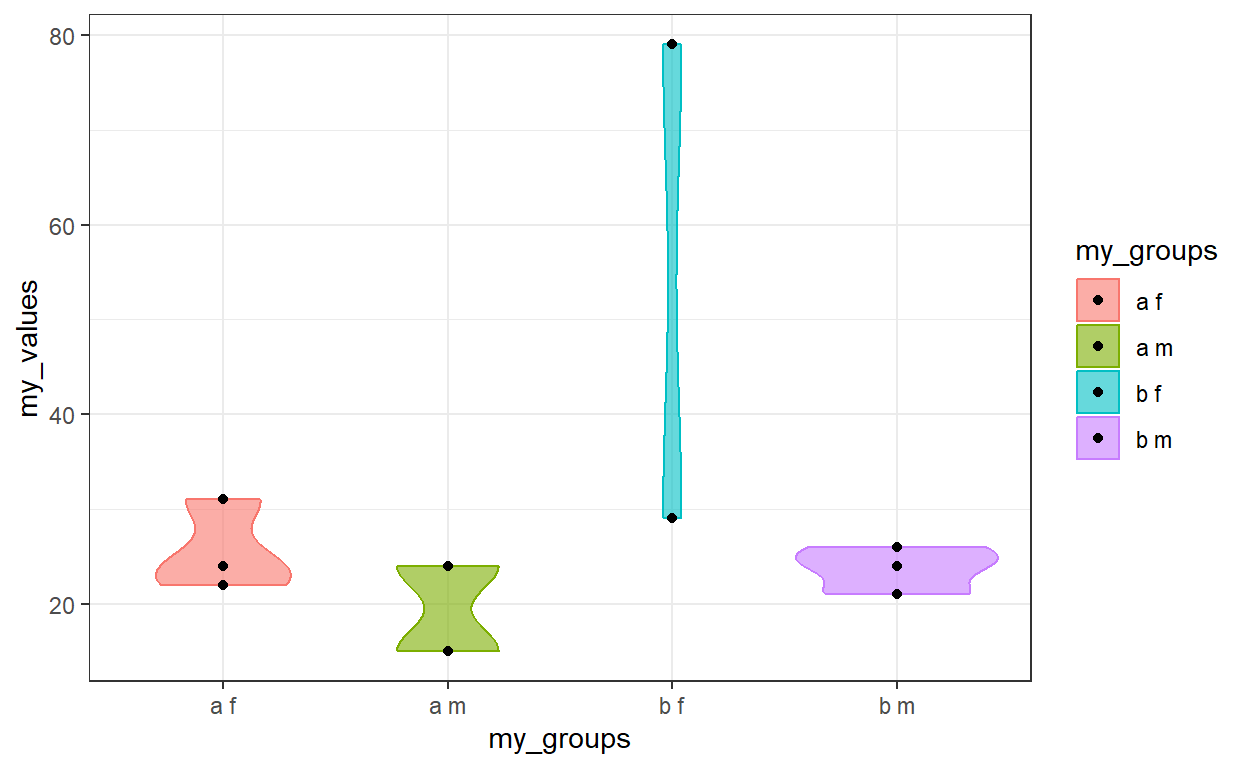Click the 'b f' bottom point at 29
Image resolution: width=1248 pixels, height=768 pixels.
672,518
